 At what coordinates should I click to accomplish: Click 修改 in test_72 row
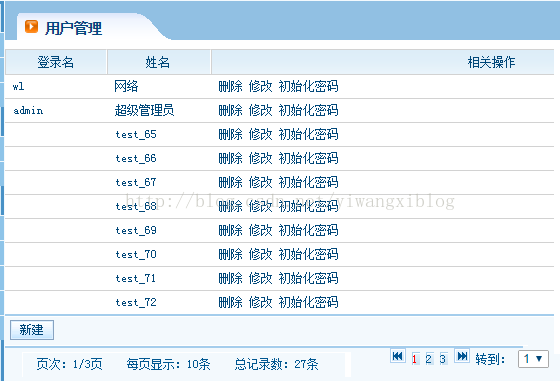260,302
